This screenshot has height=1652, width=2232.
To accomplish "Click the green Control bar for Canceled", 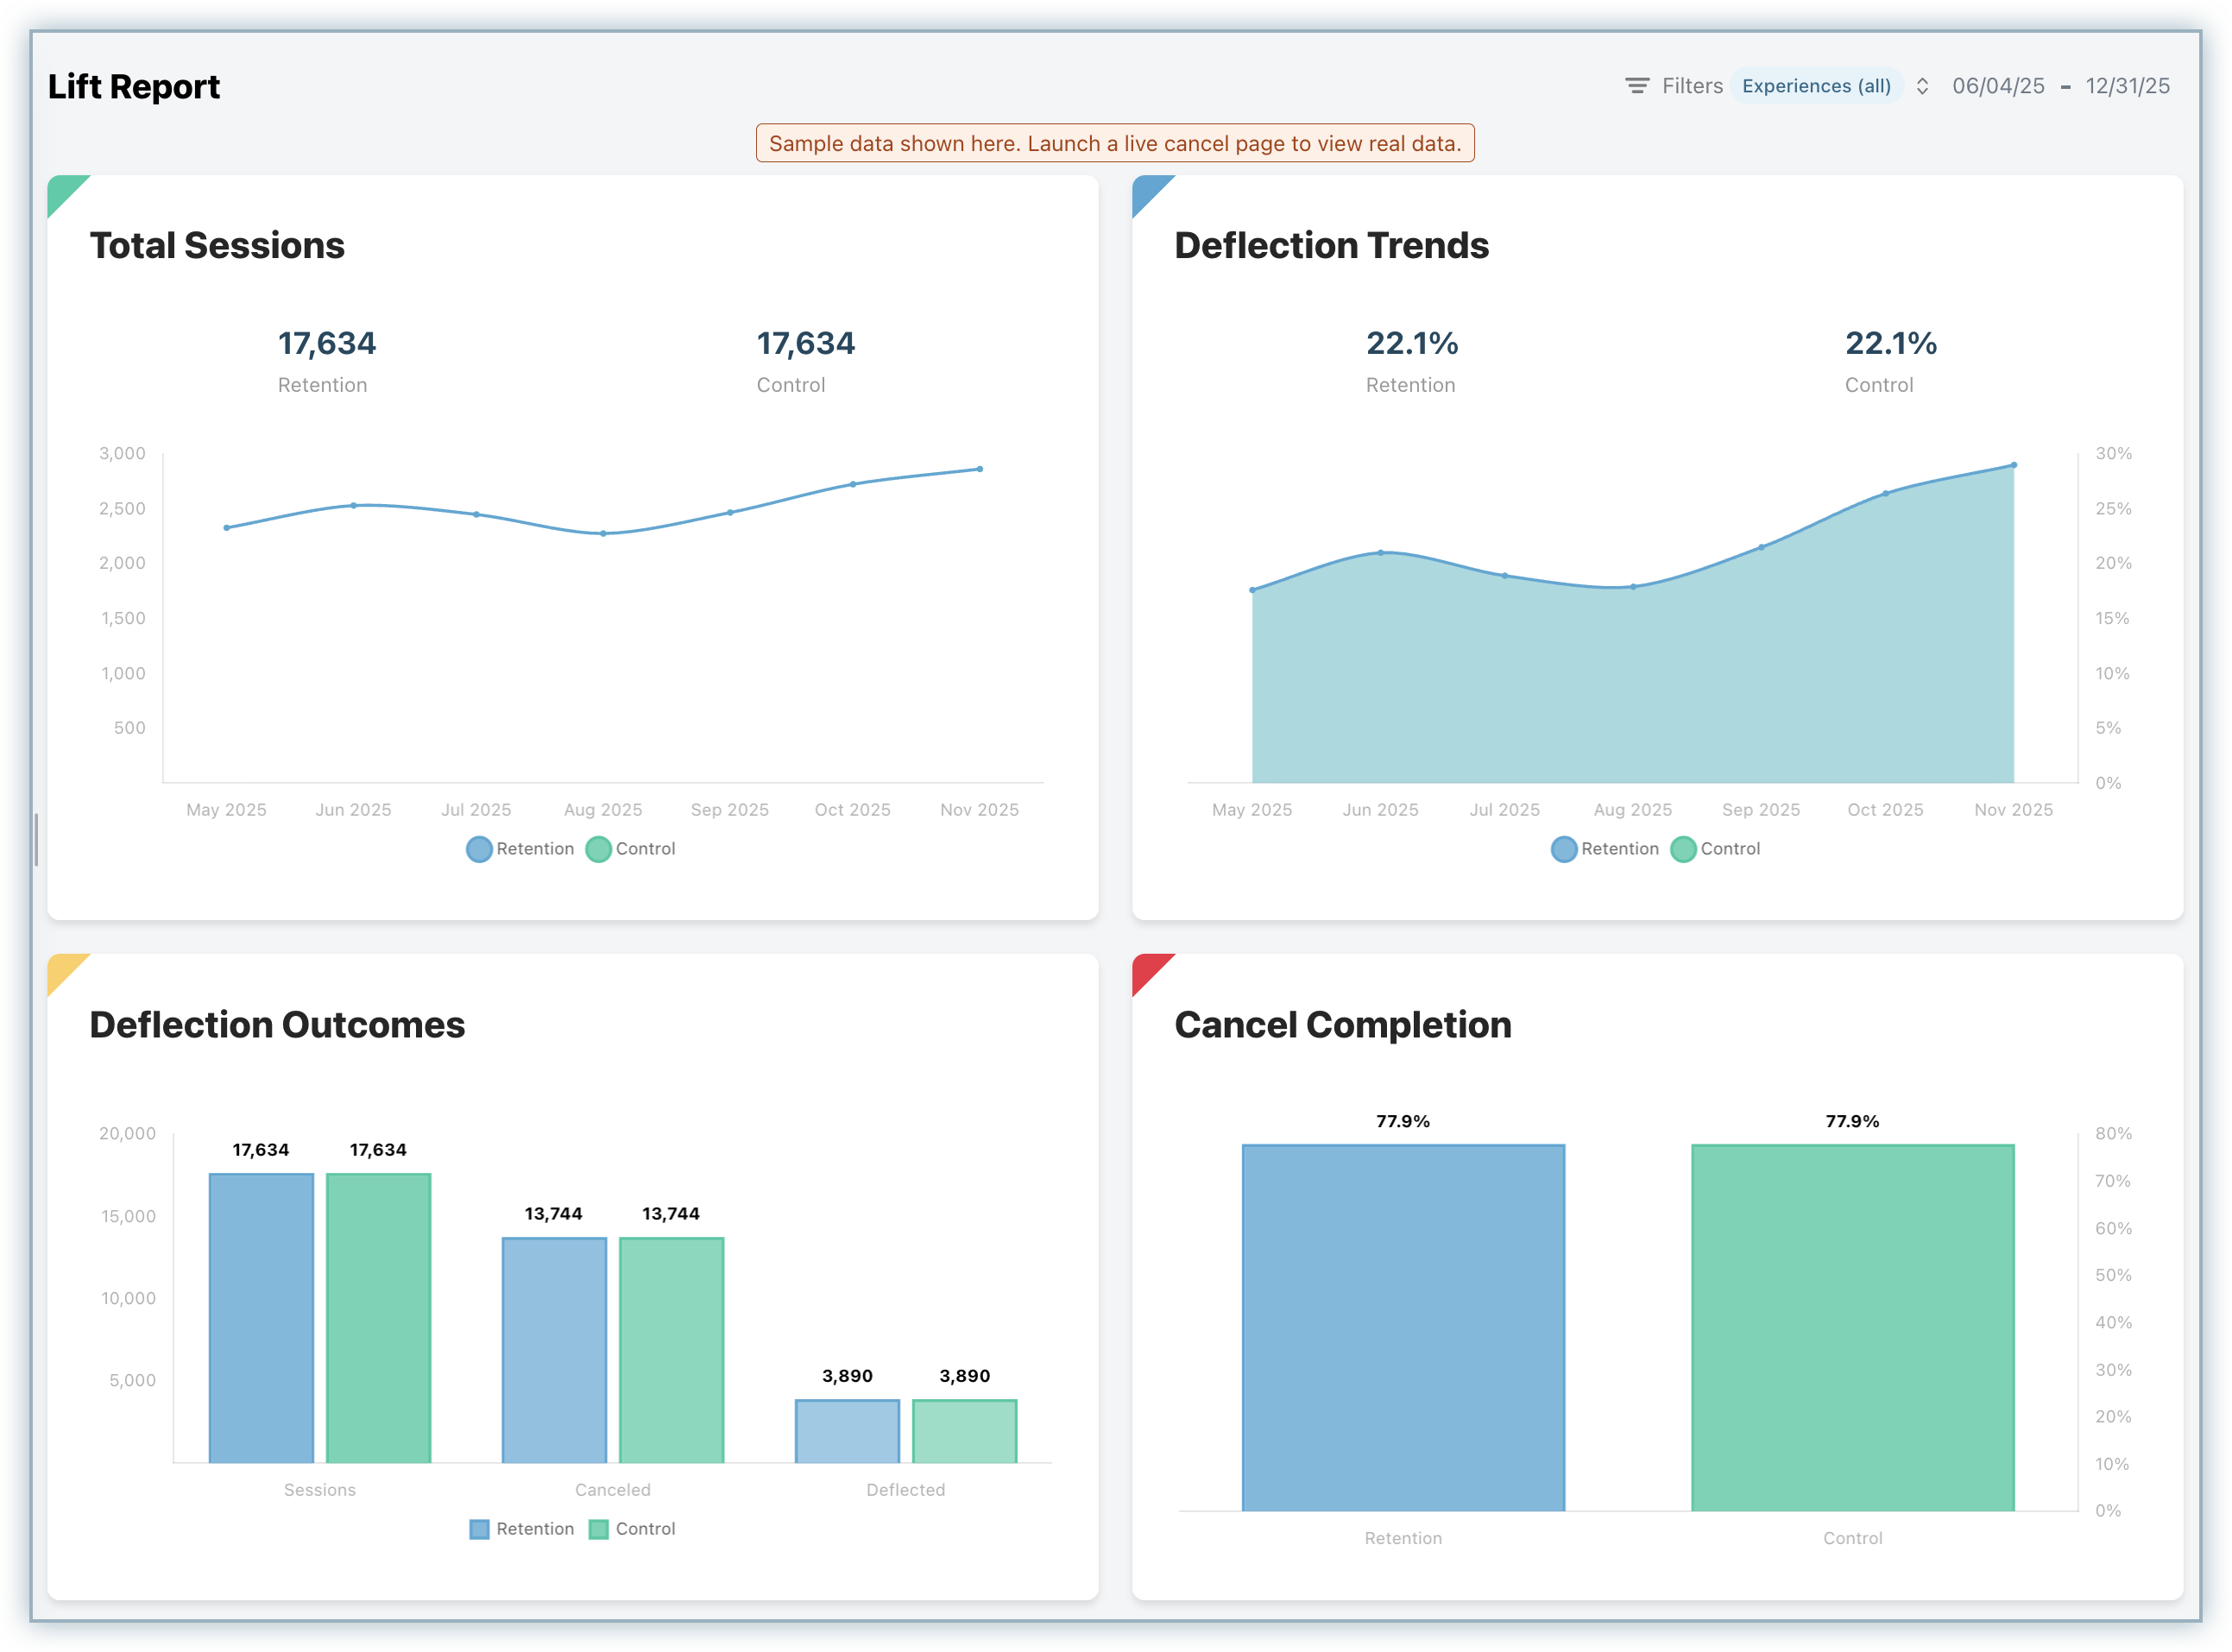I will click(x=671, y=1350).
